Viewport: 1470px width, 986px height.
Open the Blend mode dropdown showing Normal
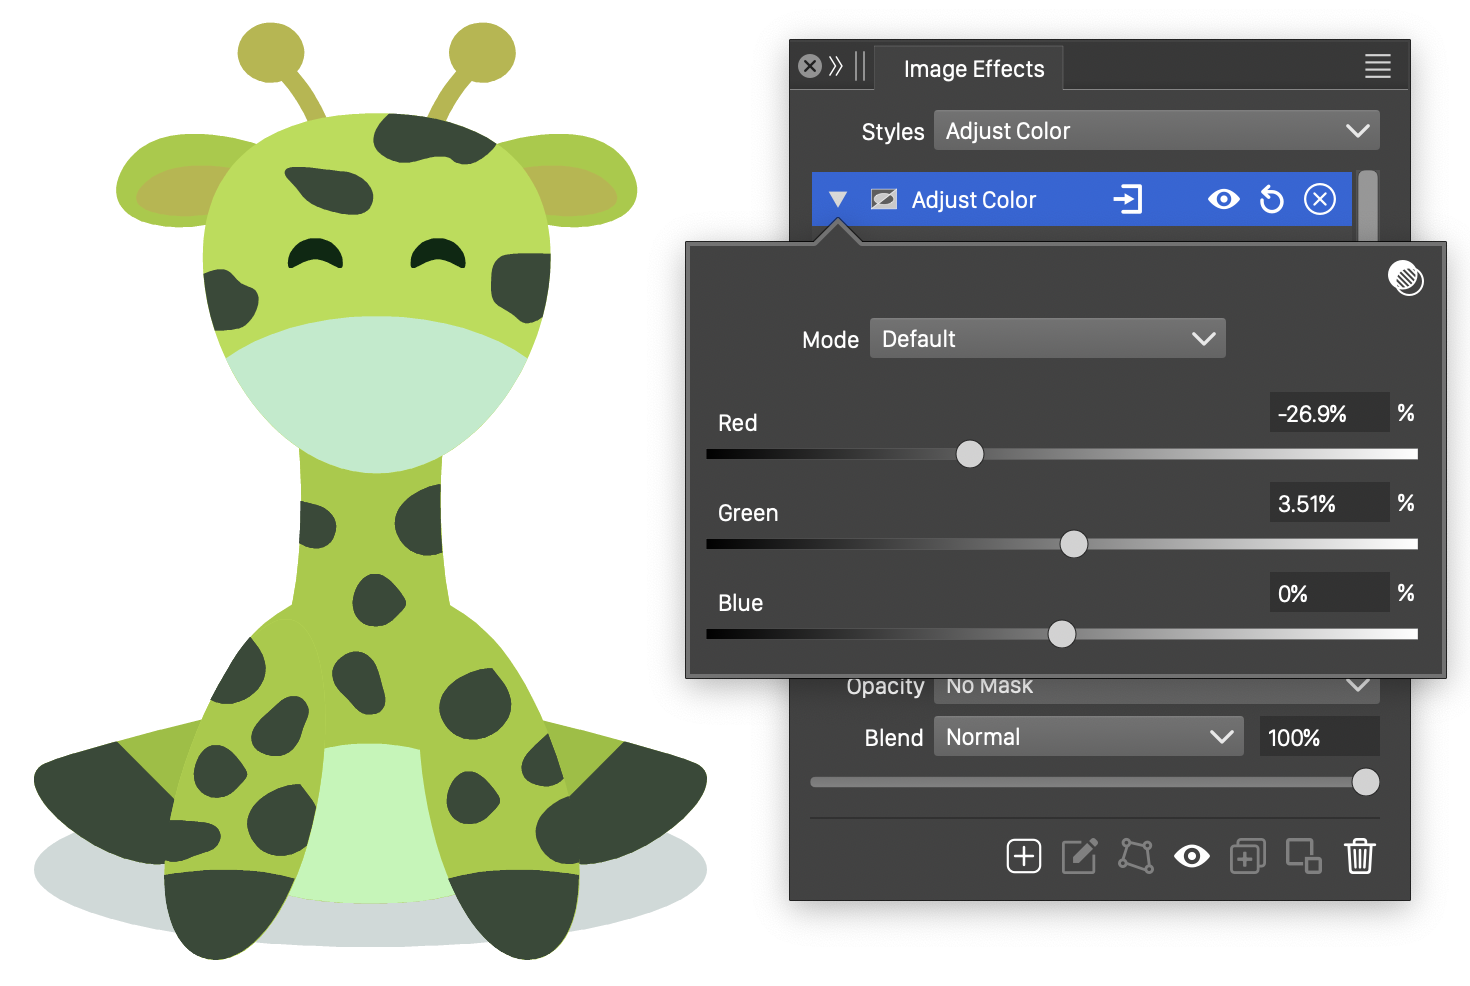[x=1088, y=737]
